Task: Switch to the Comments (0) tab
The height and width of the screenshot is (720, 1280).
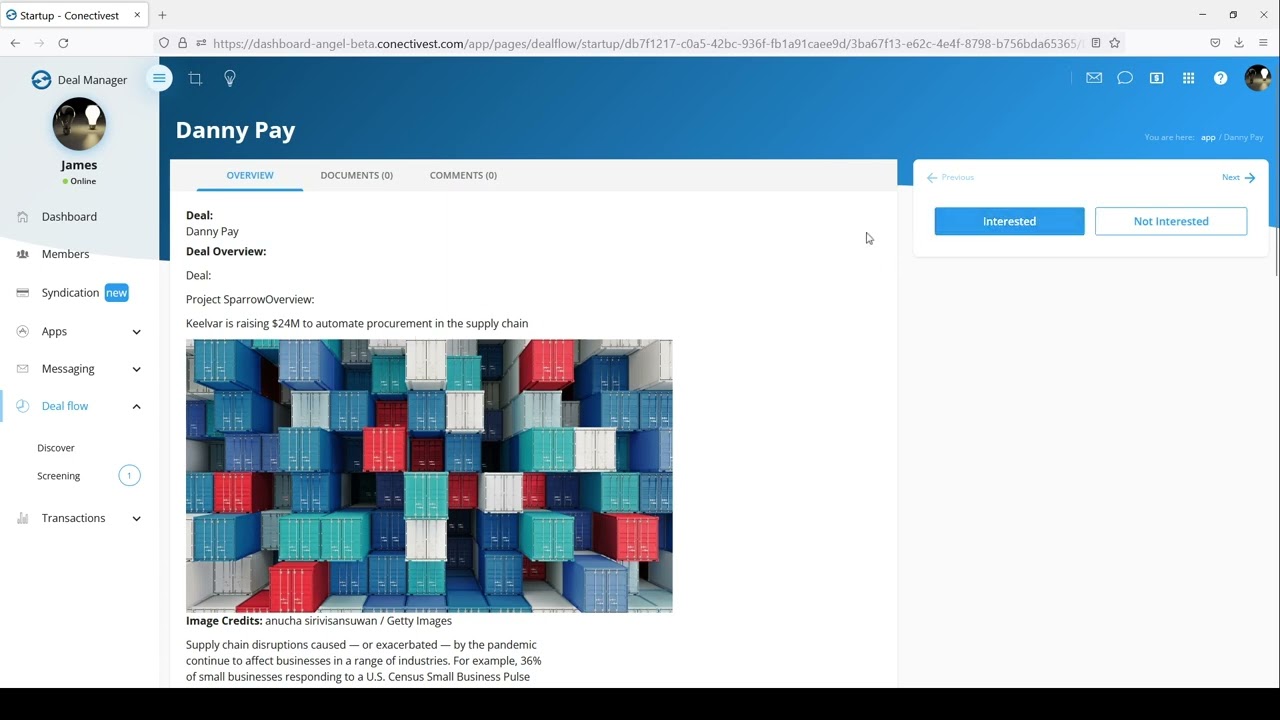Action: click(x=463, y=175)
